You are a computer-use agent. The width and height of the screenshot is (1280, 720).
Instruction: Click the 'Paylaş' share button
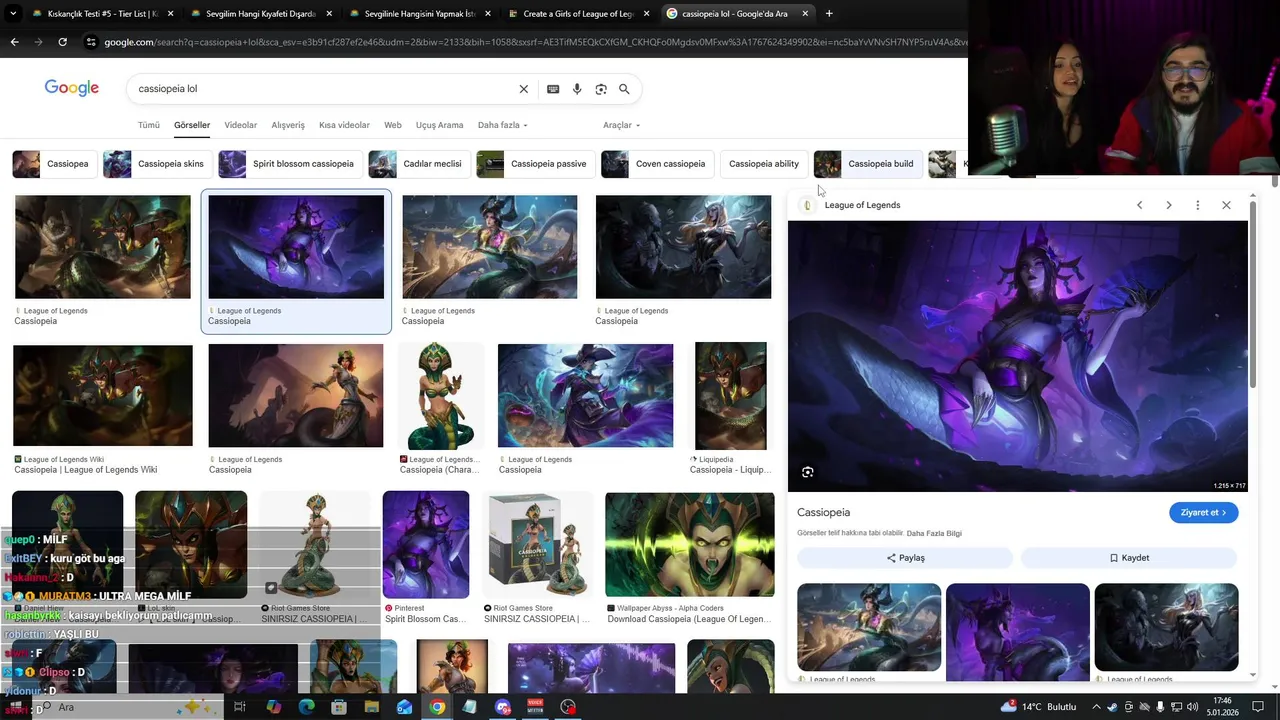[x=905, y=558]
